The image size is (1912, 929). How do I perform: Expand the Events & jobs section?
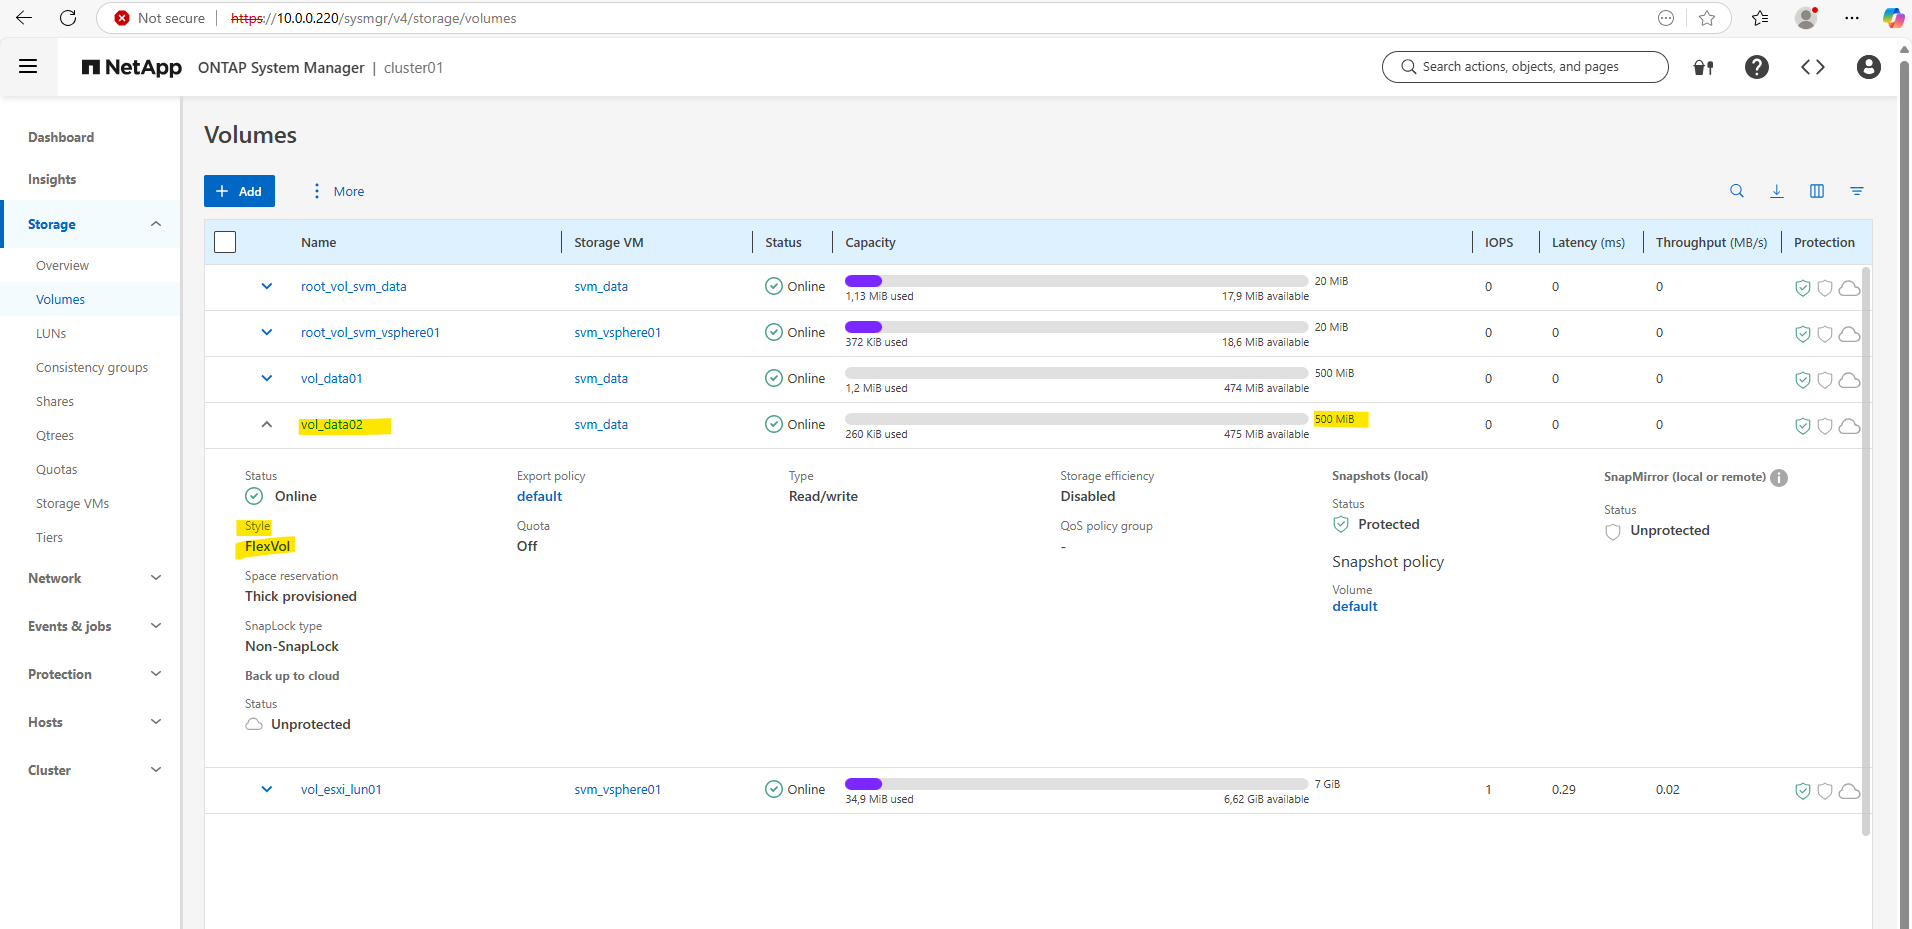point(156,626)
